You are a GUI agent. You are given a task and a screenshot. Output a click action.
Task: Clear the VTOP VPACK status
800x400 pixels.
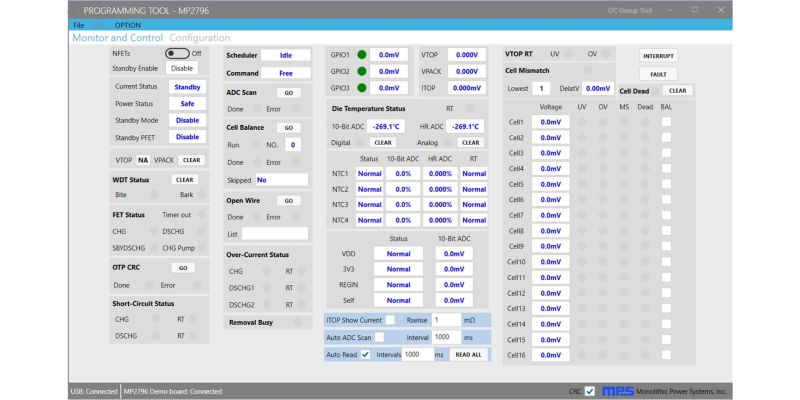click(191, 160)
